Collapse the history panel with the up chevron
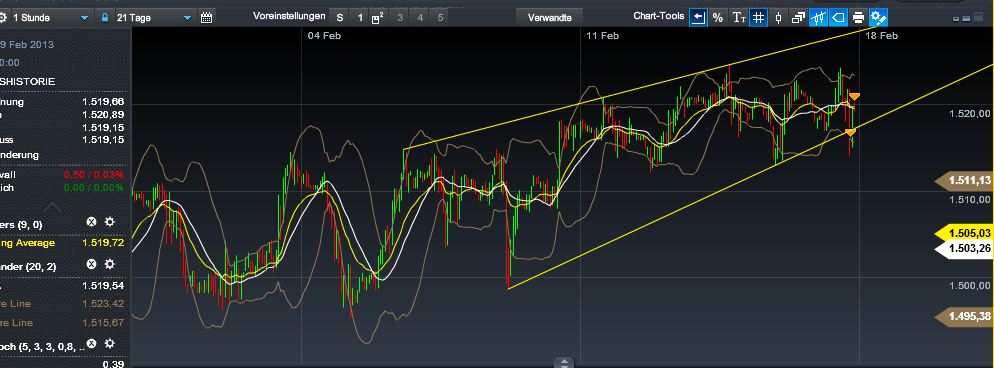Viewport: 994px width, 368px height. pyautogui.click(x=53, y=206)
